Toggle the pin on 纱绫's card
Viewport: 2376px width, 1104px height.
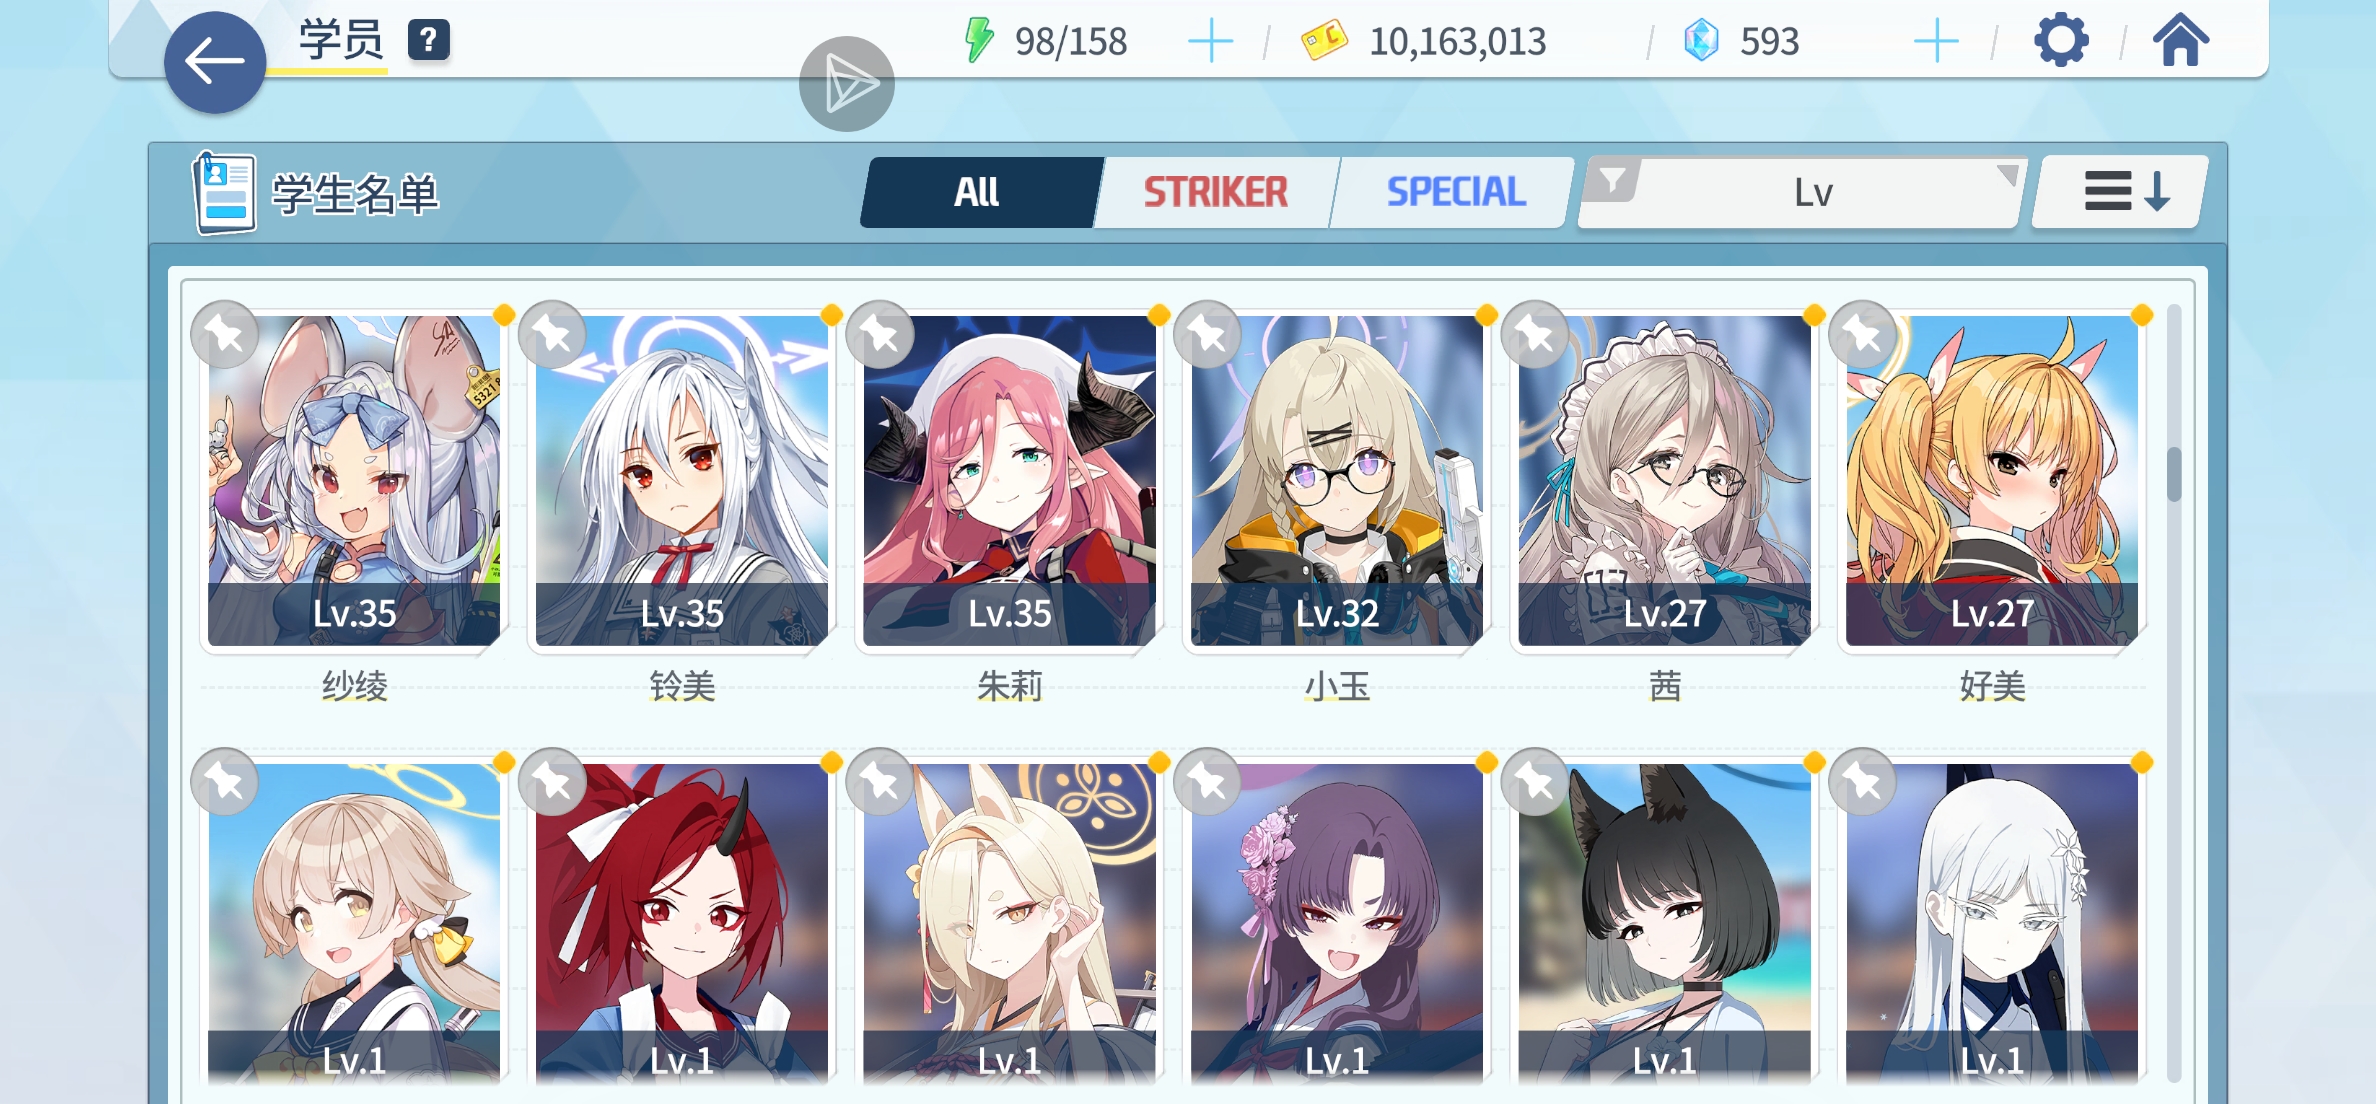(x=225, y=334)
